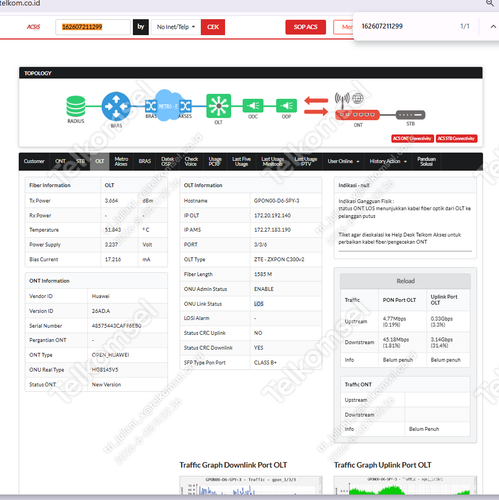
Task: Click the wireless antenna icon above ONT
Action: pos(342,99)
